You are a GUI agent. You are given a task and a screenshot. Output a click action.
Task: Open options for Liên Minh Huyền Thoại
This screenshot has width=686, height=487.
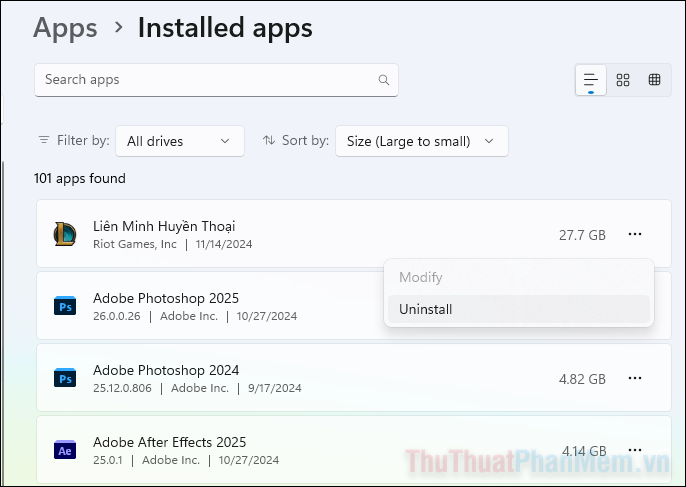pos(635,234)
